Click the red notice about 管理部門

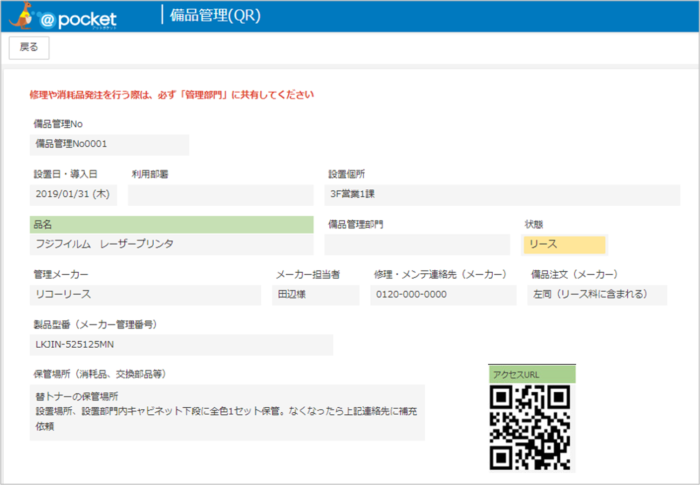[x=172, y=95]
